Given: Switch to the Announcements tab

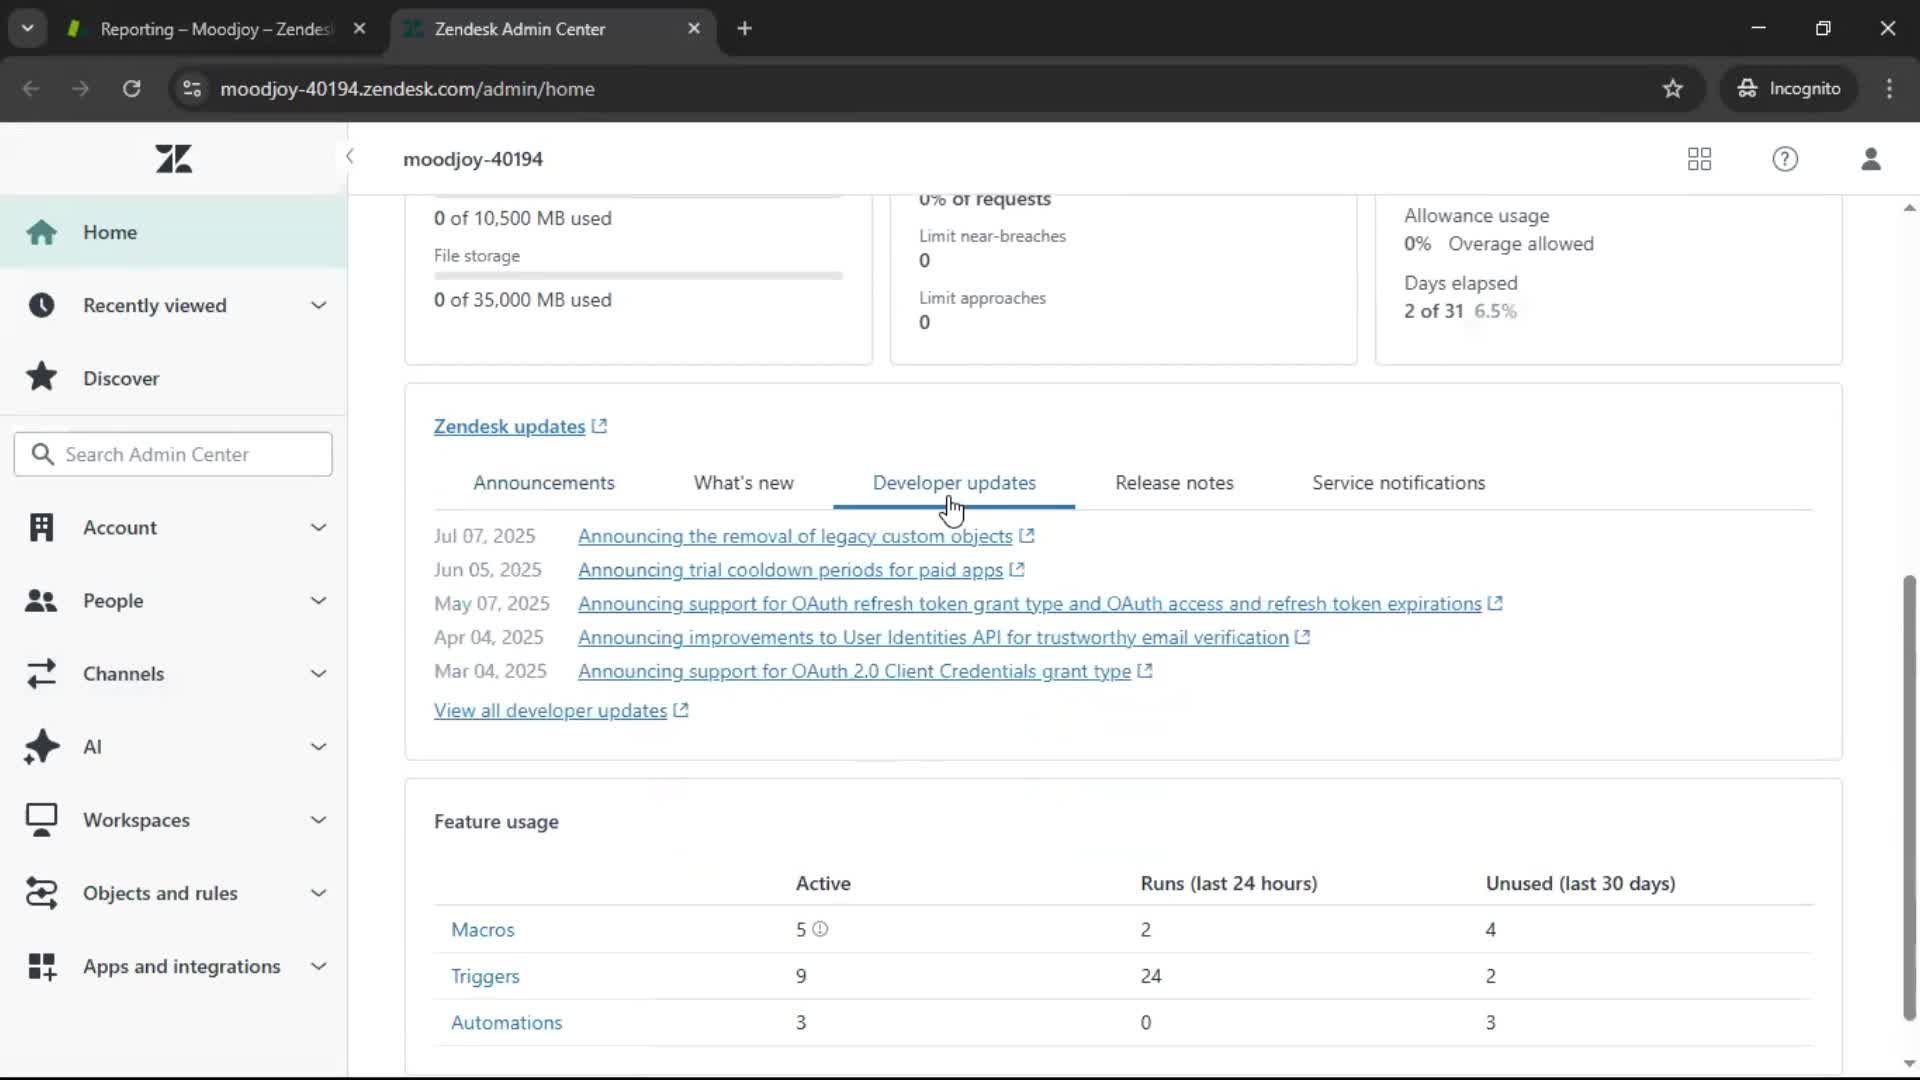Looking at the screenshot, I should 544,483.
